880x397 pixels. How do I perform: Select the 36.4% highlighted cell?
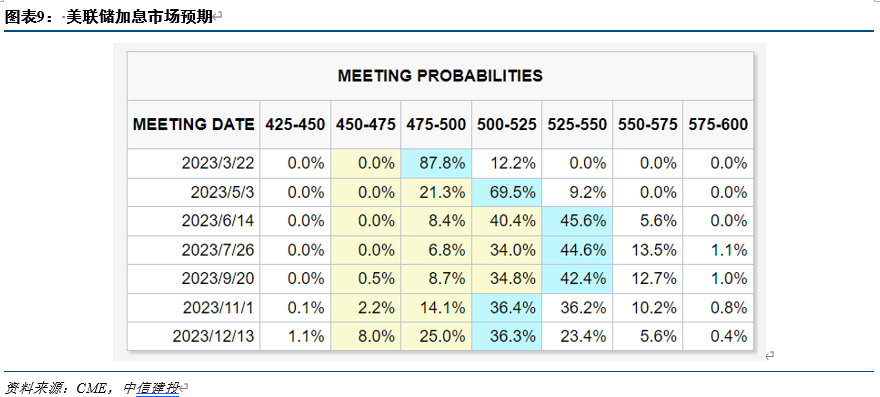[x=507, y=308]
